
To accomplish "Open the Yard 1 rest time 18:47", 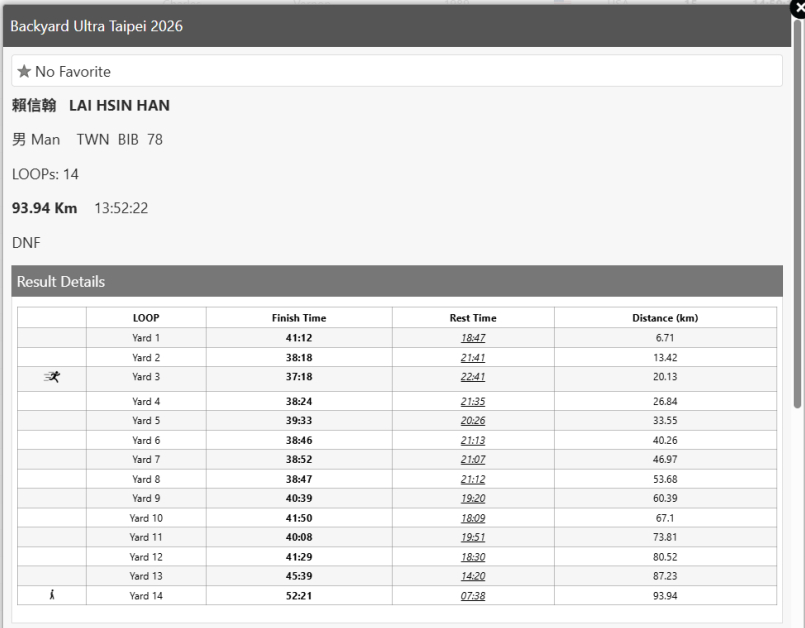I will click(472, 338).
